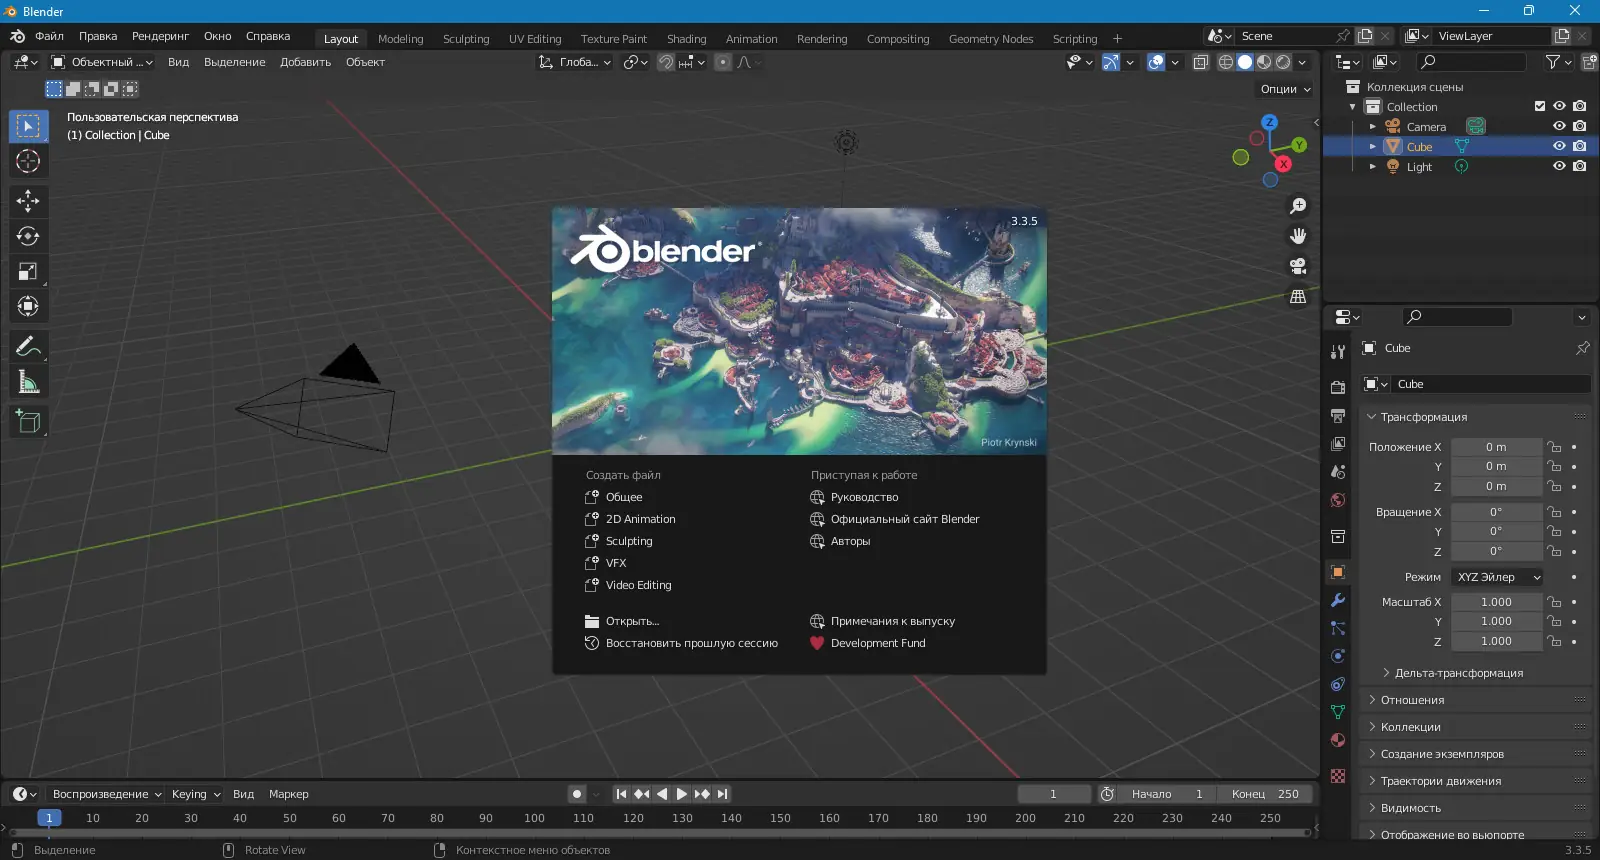The image size is (1600, 860).
Task: Hide the Cube in viewport
Action: pyautogui.click(x=1559, y=146)
